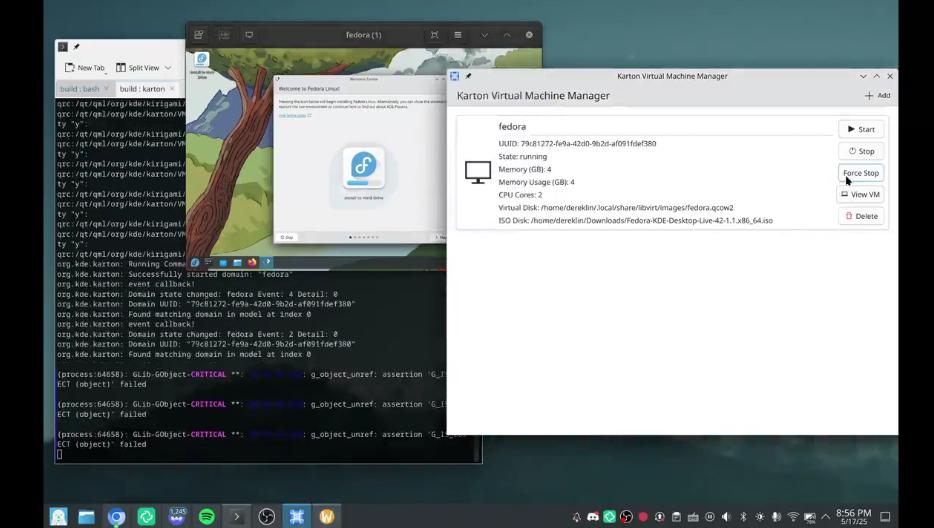934x528 pixels.
Task: Start the fedora virtual machine
Action: pos(861,129)
